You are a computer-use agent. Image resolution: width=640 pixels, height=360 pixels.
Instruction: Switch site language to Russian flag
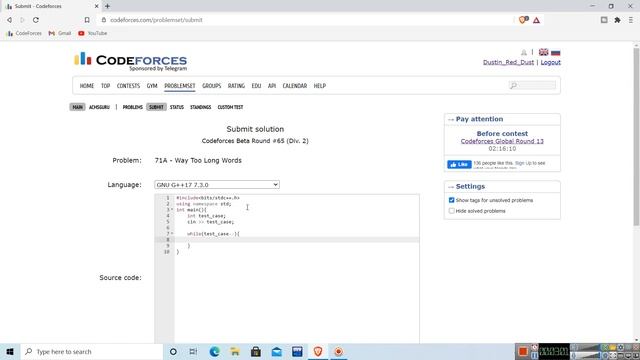556,52
